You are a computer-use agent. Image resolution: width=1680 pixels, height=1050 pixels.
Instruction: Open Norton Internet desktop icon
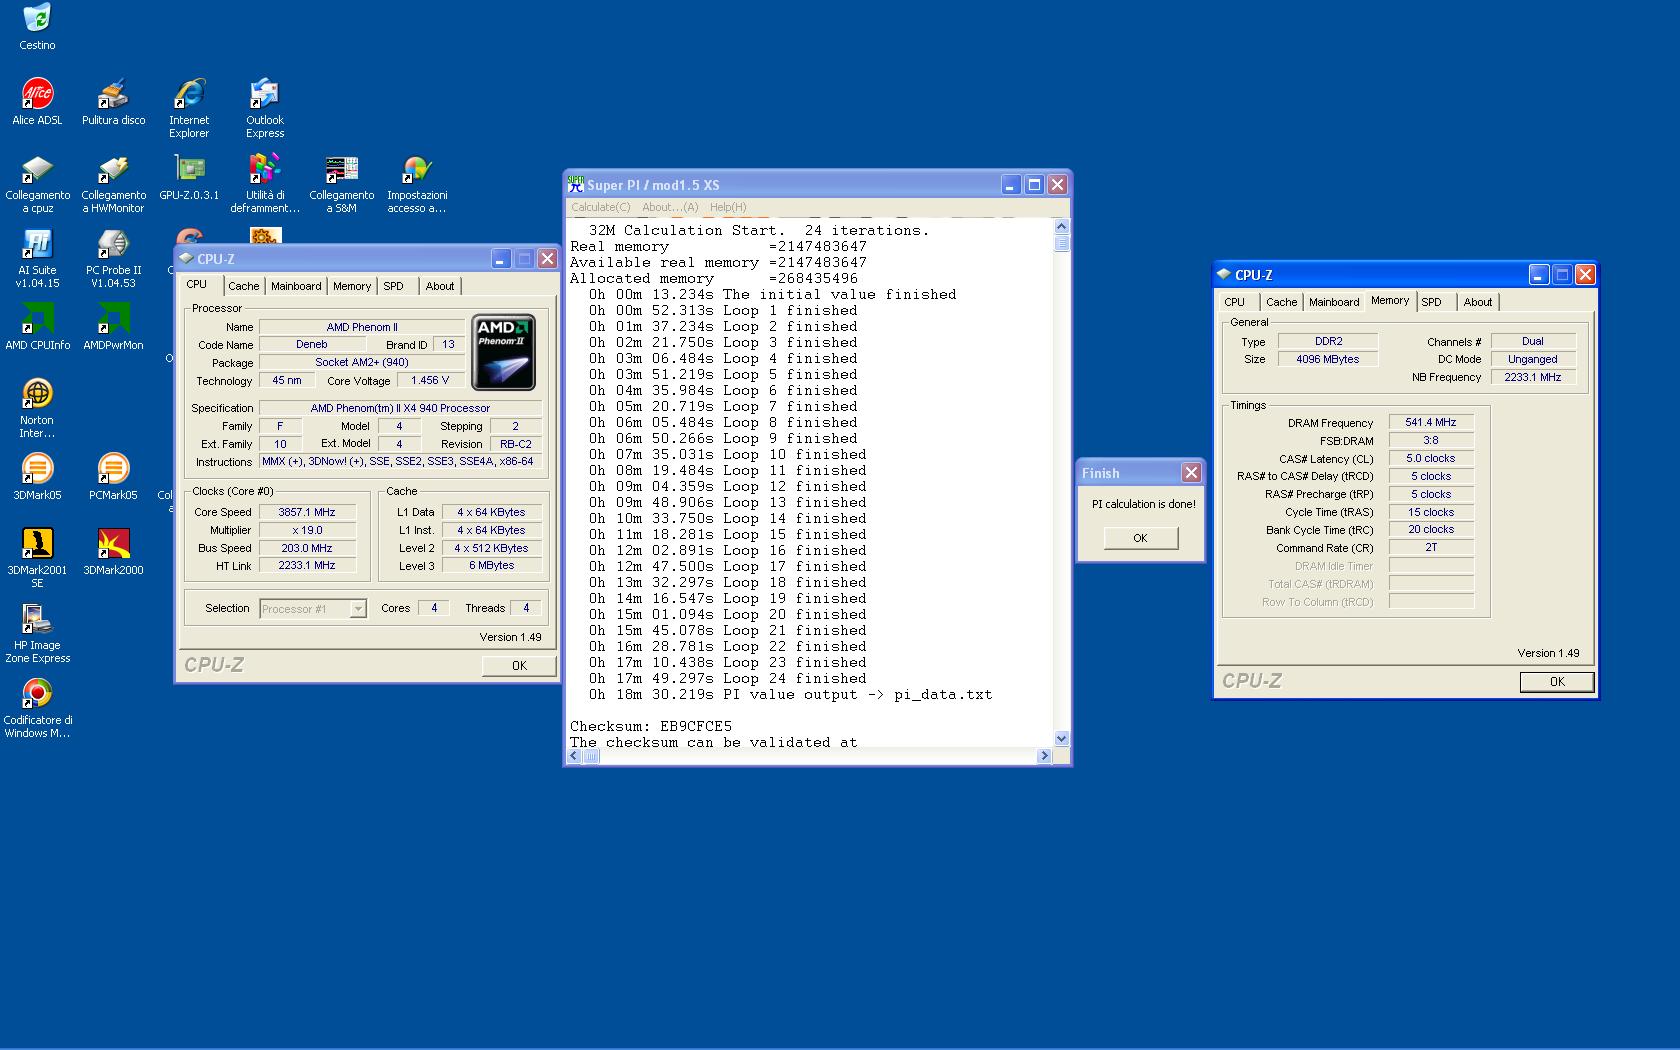coord(37,408)
